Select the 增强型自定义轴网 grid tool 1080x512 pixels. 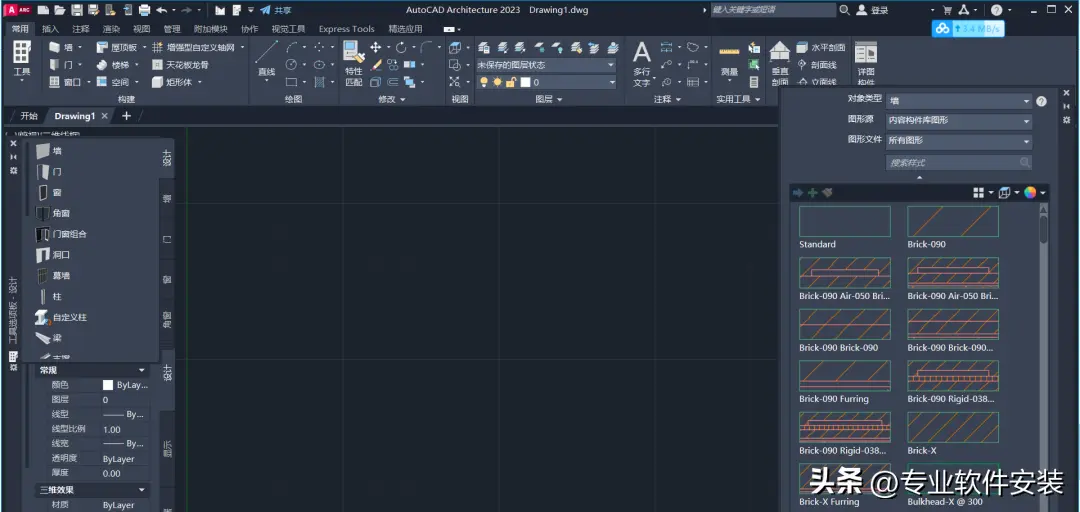pyautogui.click(x=194, y=48)
